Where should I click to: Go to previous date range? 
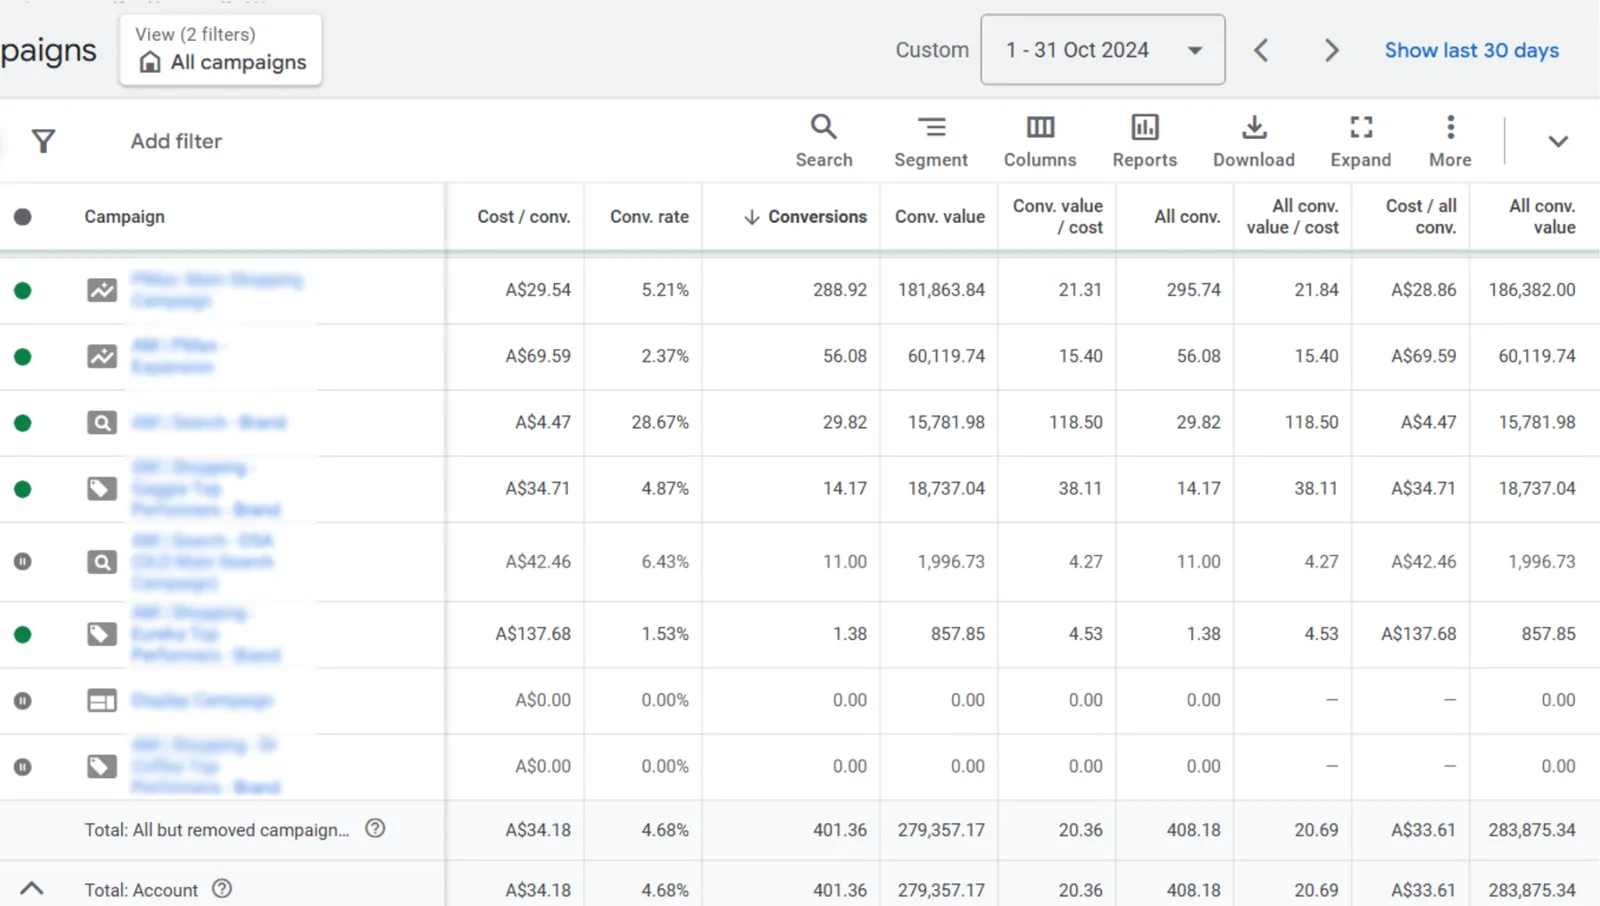[x=1261, y=50]
